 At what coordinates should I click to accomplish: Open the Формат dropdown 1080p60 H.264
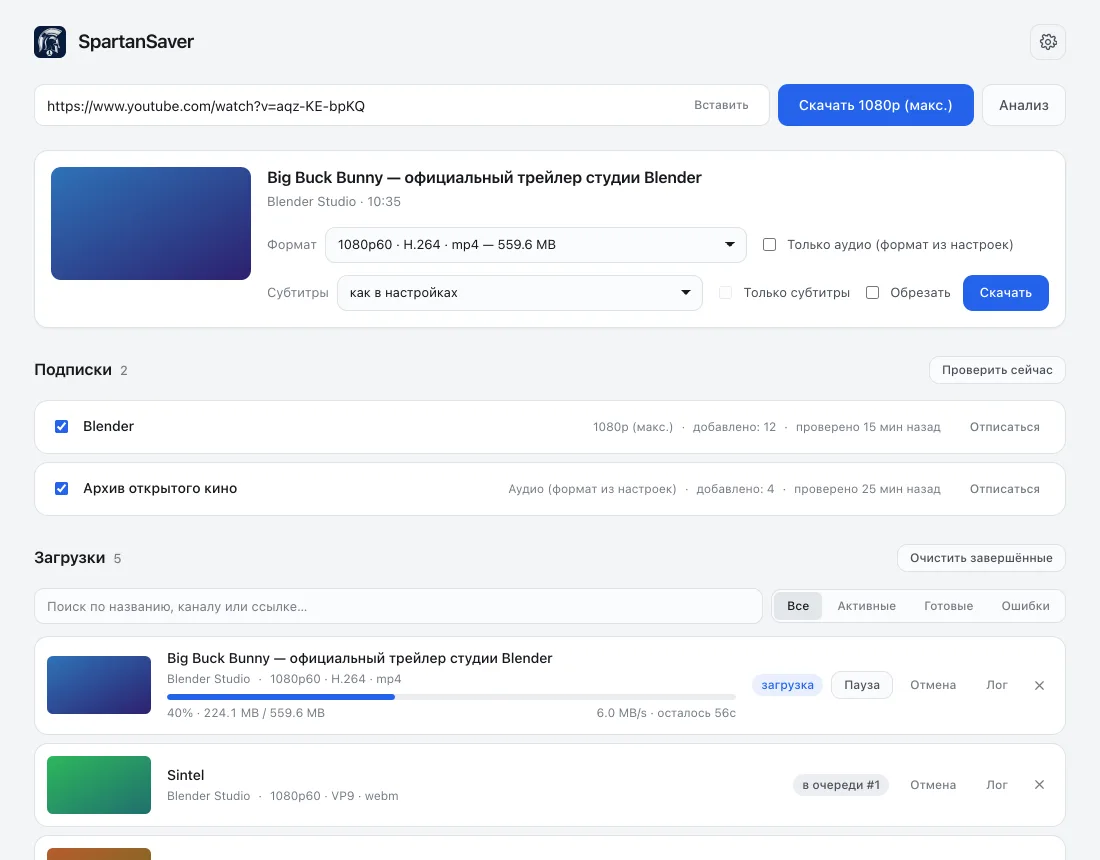point(535,245)
